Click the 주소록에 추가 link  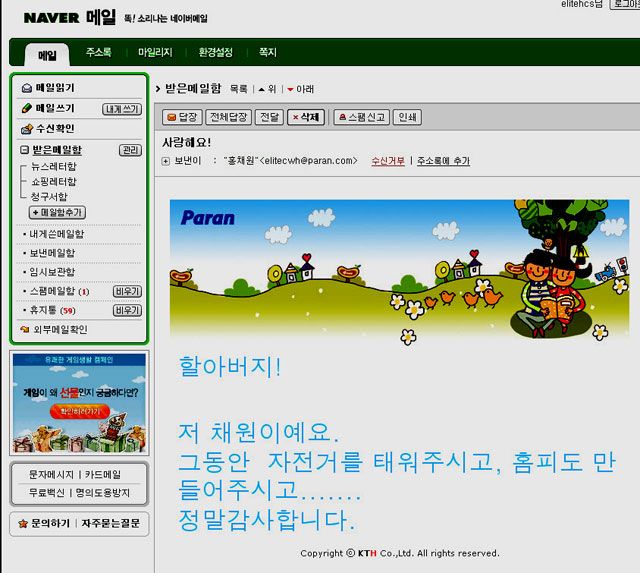pos(443,161)
